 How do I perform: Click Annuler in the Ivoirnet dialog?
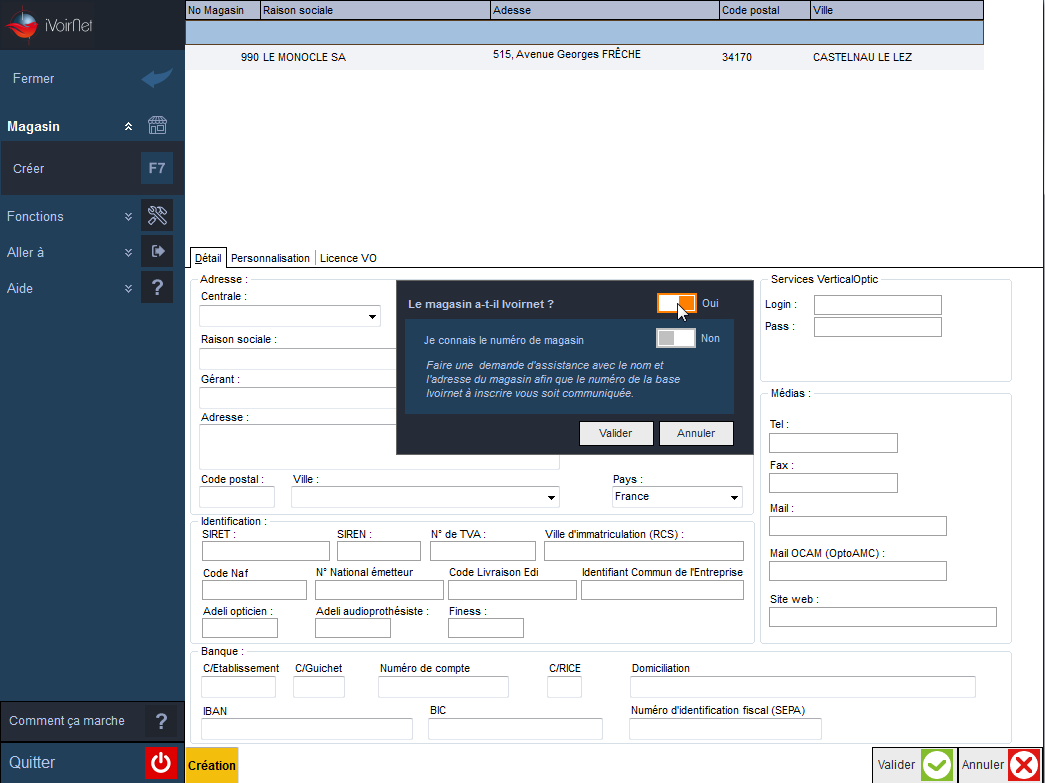[x=696, y=433]
